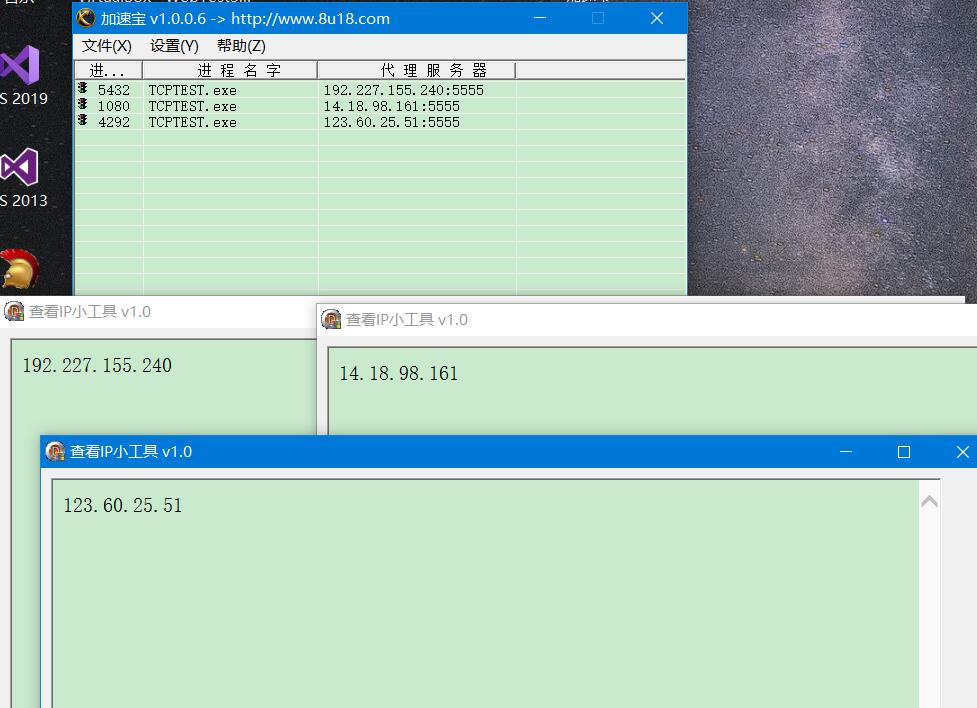Screen dimensions: 977x708
Task: Open Visual Studio 2013 desktop shortcut
Action: (x=21, y=178)
